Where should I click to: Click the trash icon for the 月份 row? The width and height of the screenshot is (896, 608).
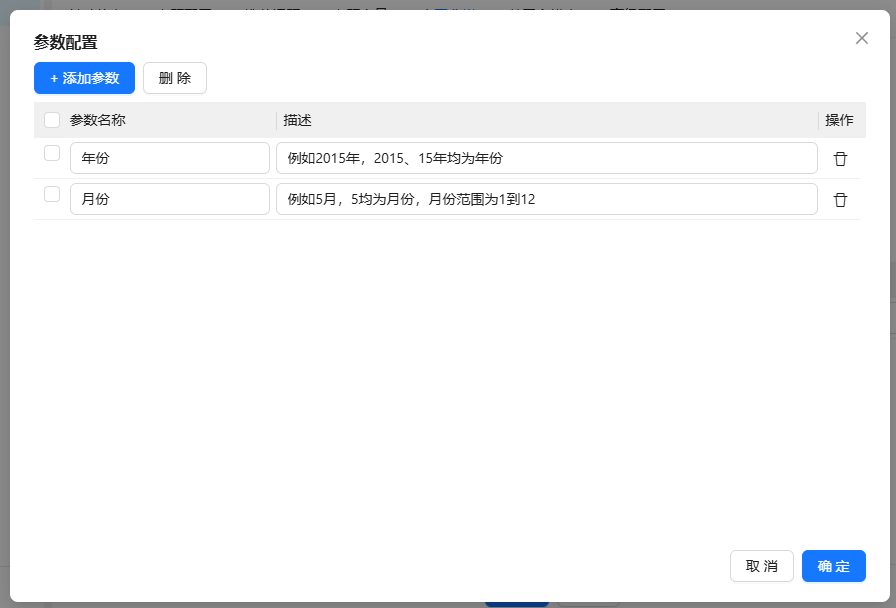click(840, 200)
